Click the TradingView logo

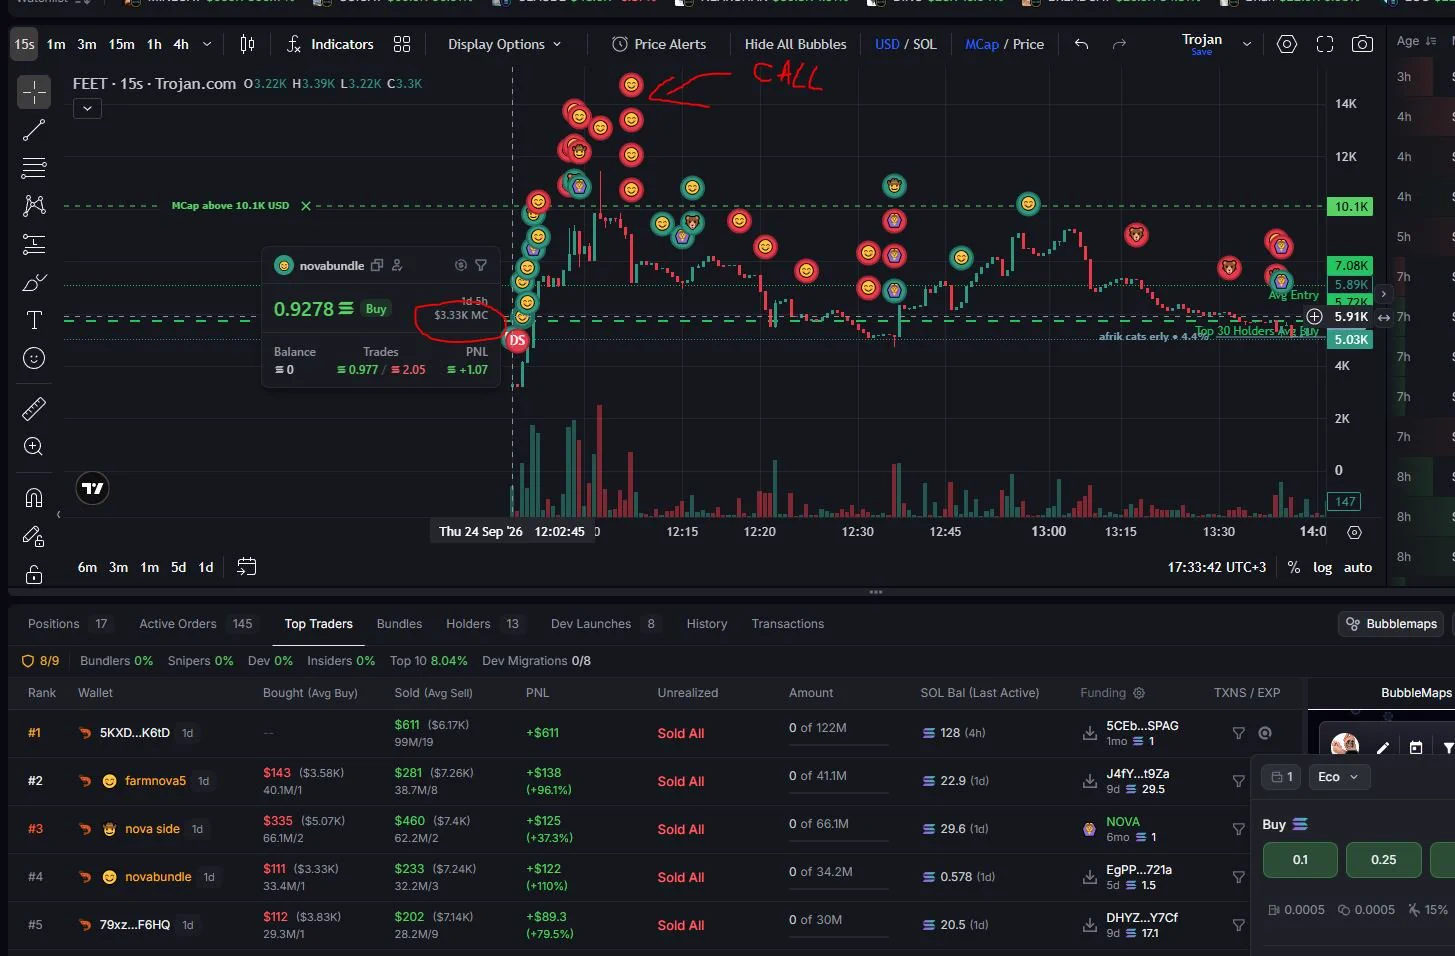(93, 488)
